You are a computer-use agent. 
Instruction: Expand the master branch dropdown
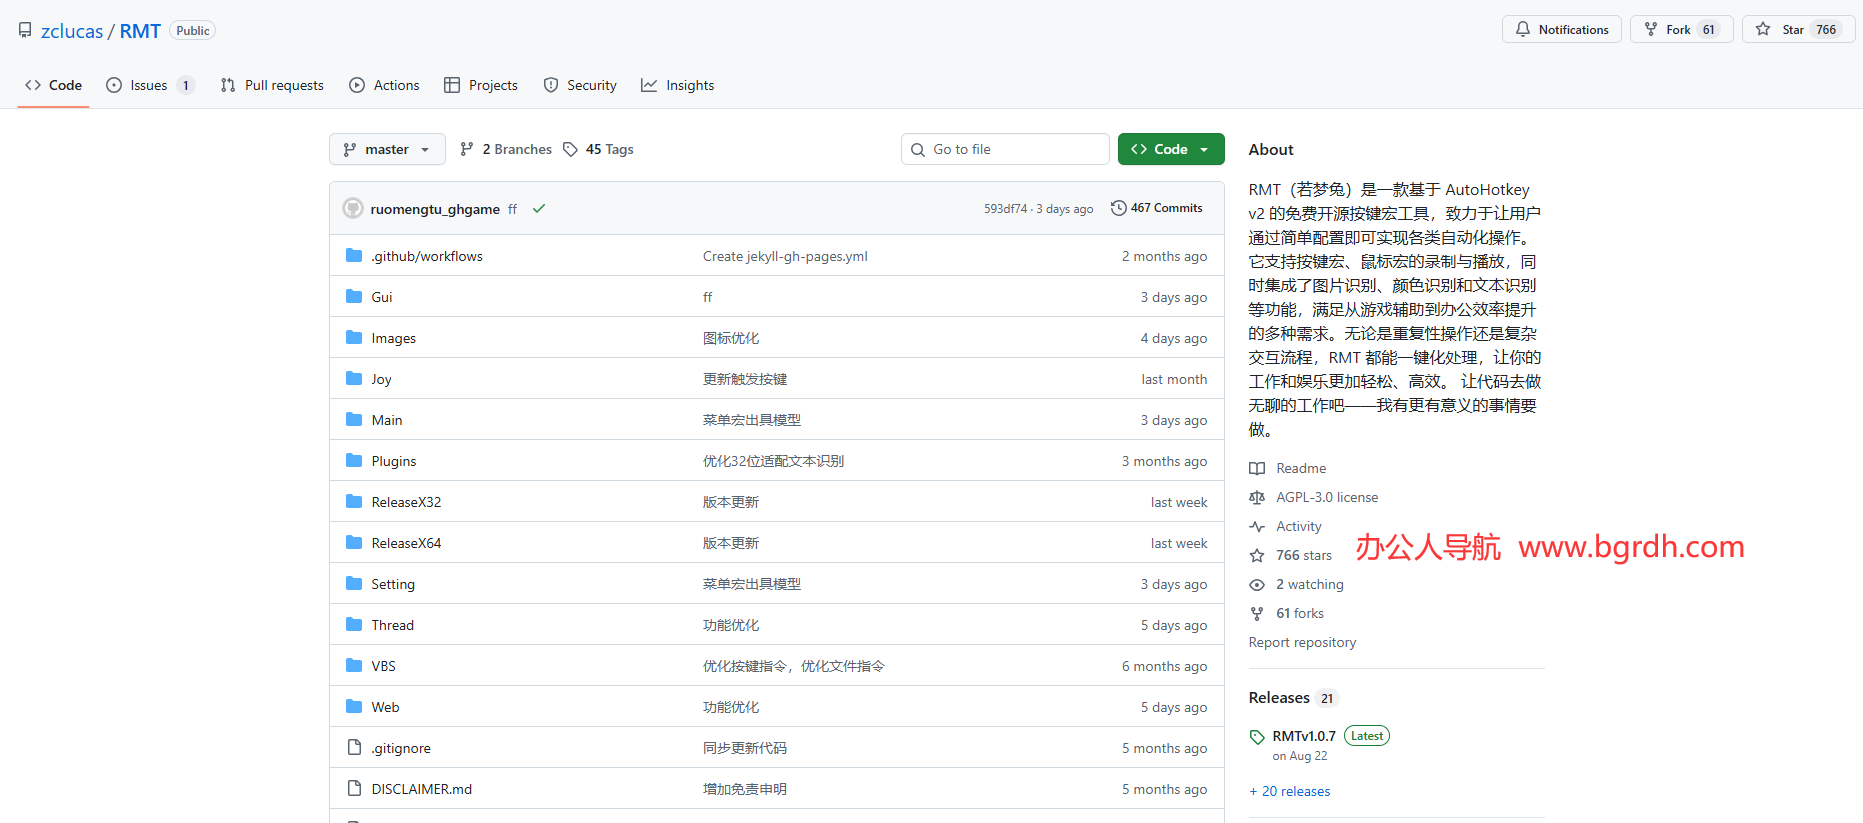tap(387, 149)
